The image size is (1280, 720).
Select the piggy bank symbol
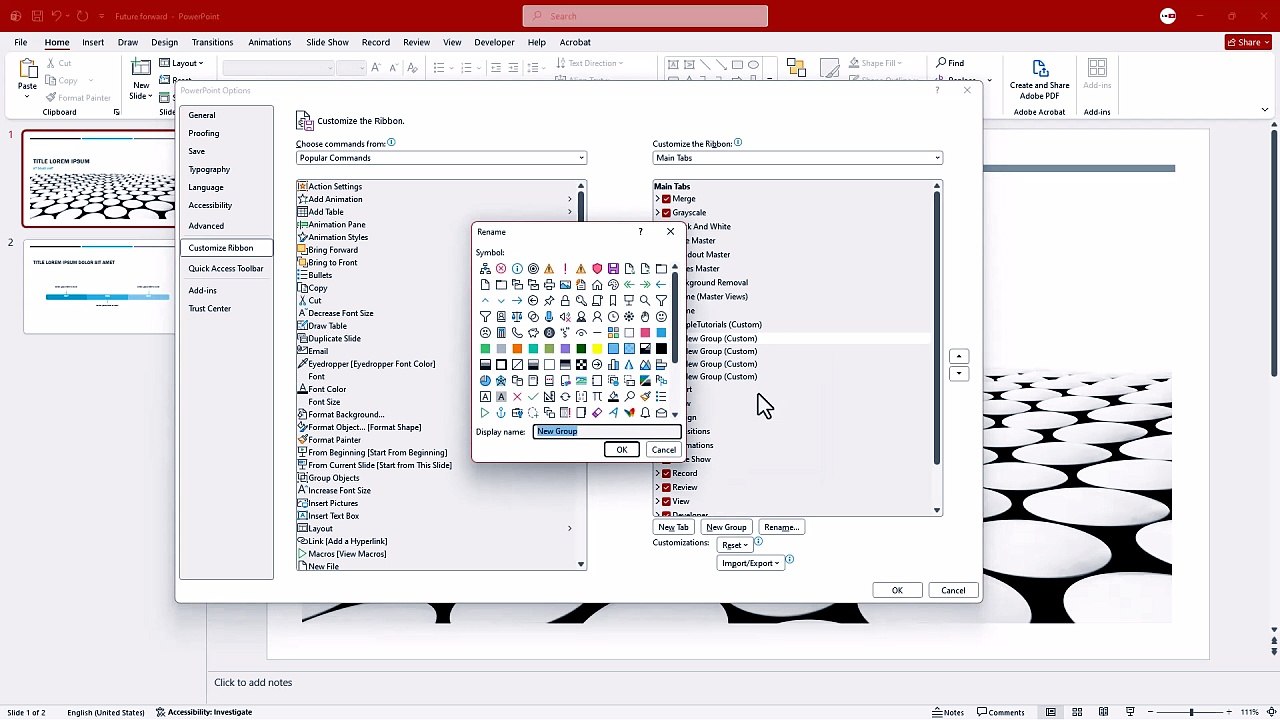pyautogui.click(x=533, y=333)
